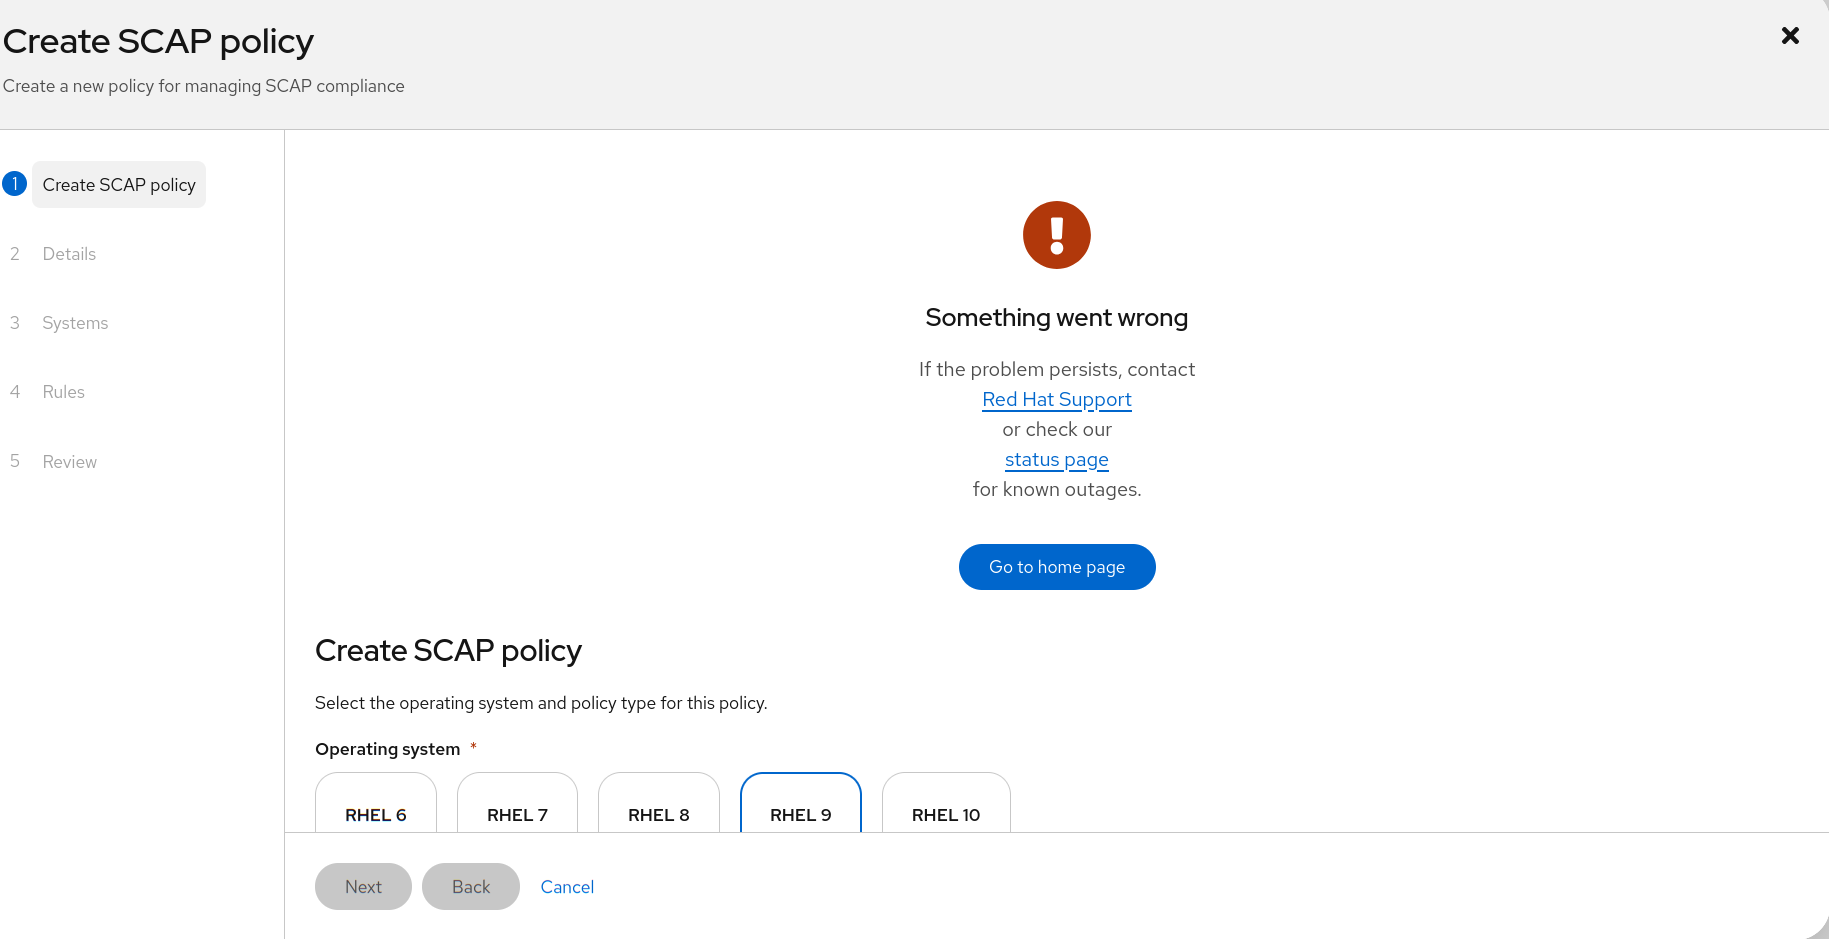This screenshot has width=1829, height=939.
Task: Open the Red Hat Support link
Action: 1057,399
